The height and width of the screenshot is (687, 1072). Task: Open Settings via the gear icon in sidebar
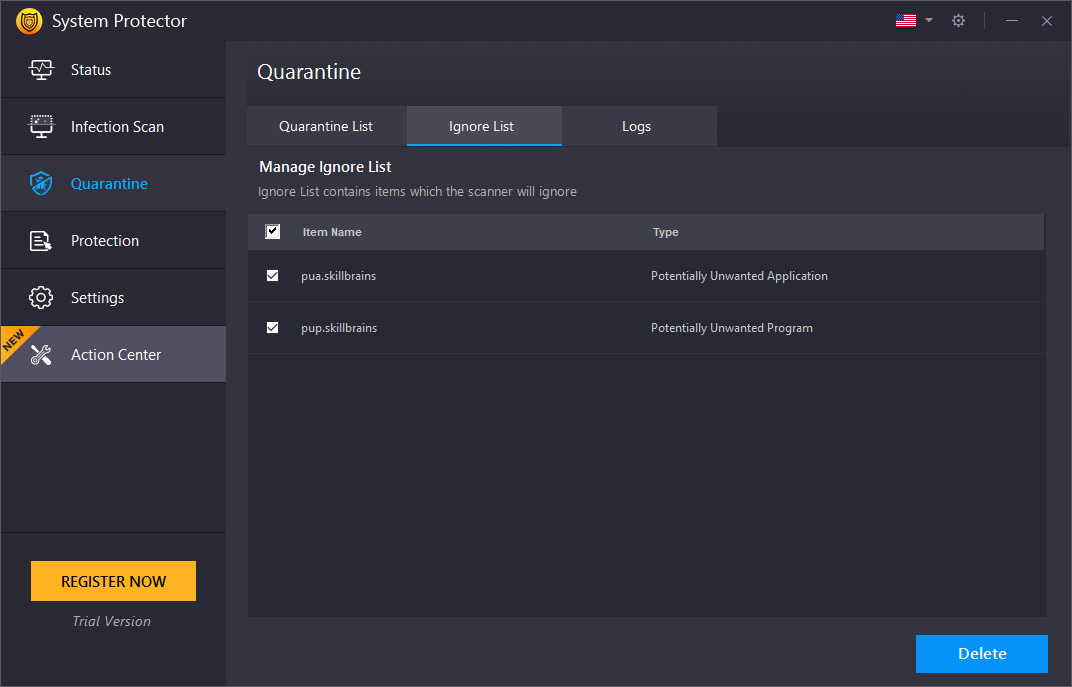[41, 297]
